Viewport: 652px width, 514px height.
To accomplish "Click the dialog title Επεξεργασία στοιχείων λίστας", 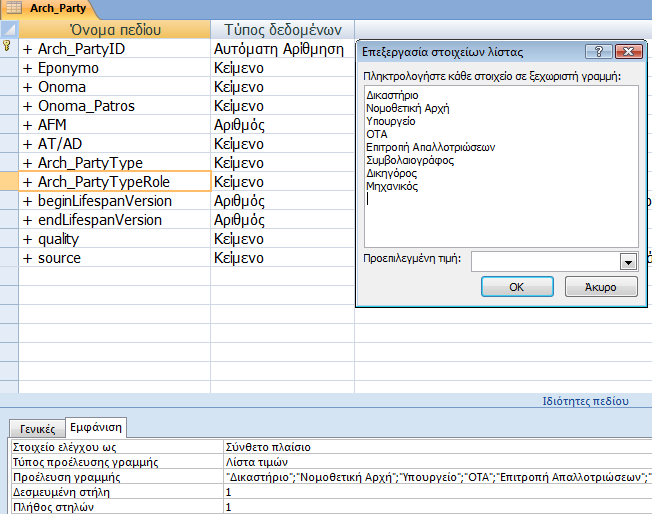I will 442,52.
